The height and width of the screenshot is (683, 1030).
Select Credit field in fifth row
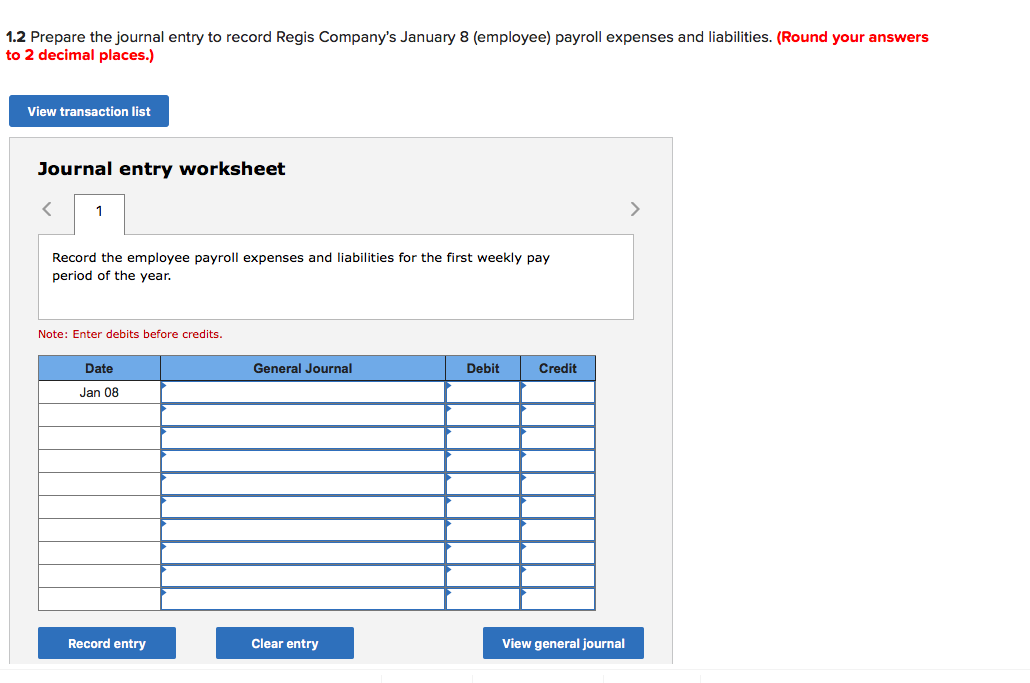pyautogui.click(x=558, y=484)
